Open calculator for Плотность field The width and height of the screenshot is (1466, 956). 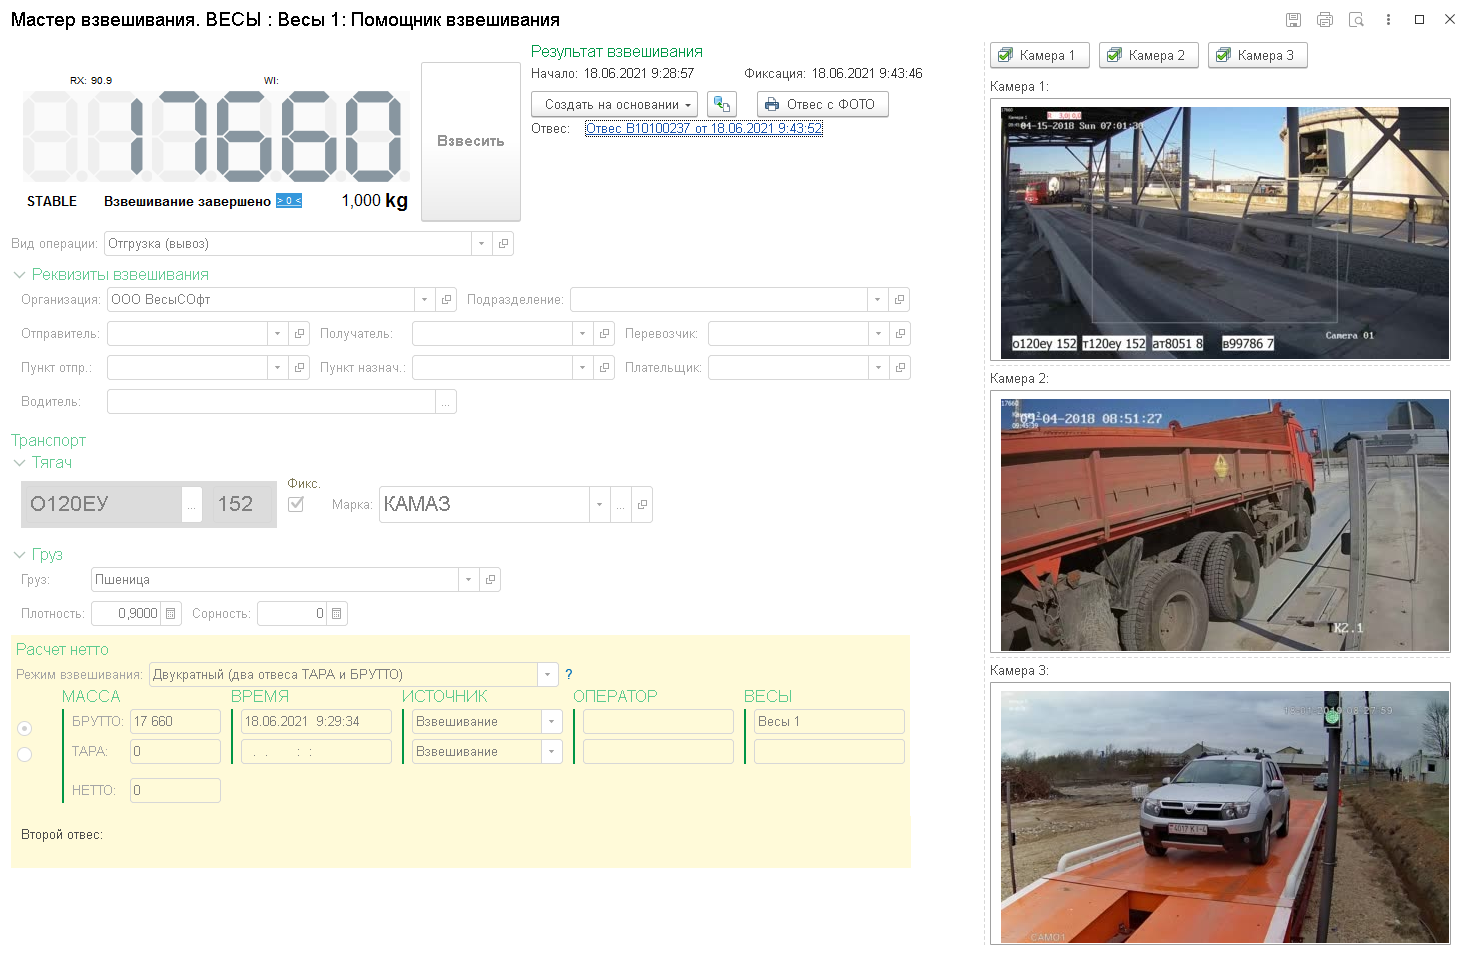[x=171, y=614]
